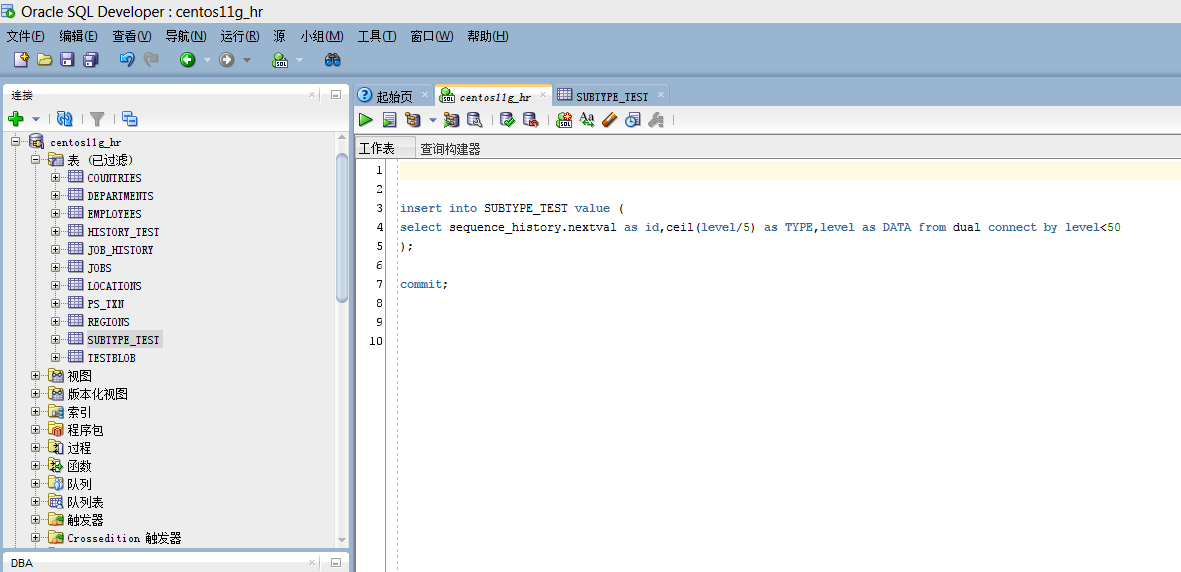Place cursor on editor line 1

pyautogui.click(x=789, y=170)
